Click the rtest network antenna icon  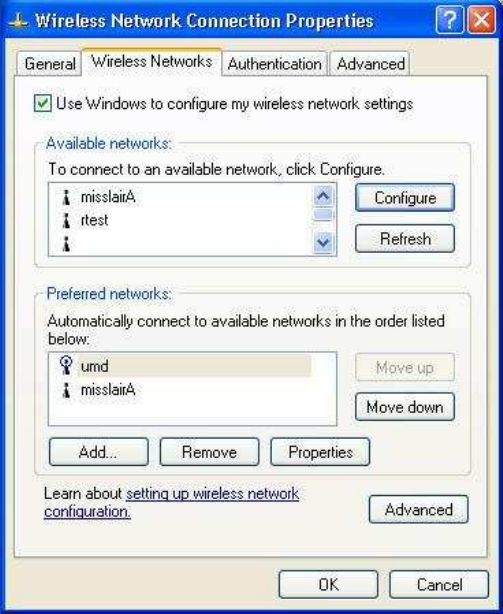click(67, 220)
